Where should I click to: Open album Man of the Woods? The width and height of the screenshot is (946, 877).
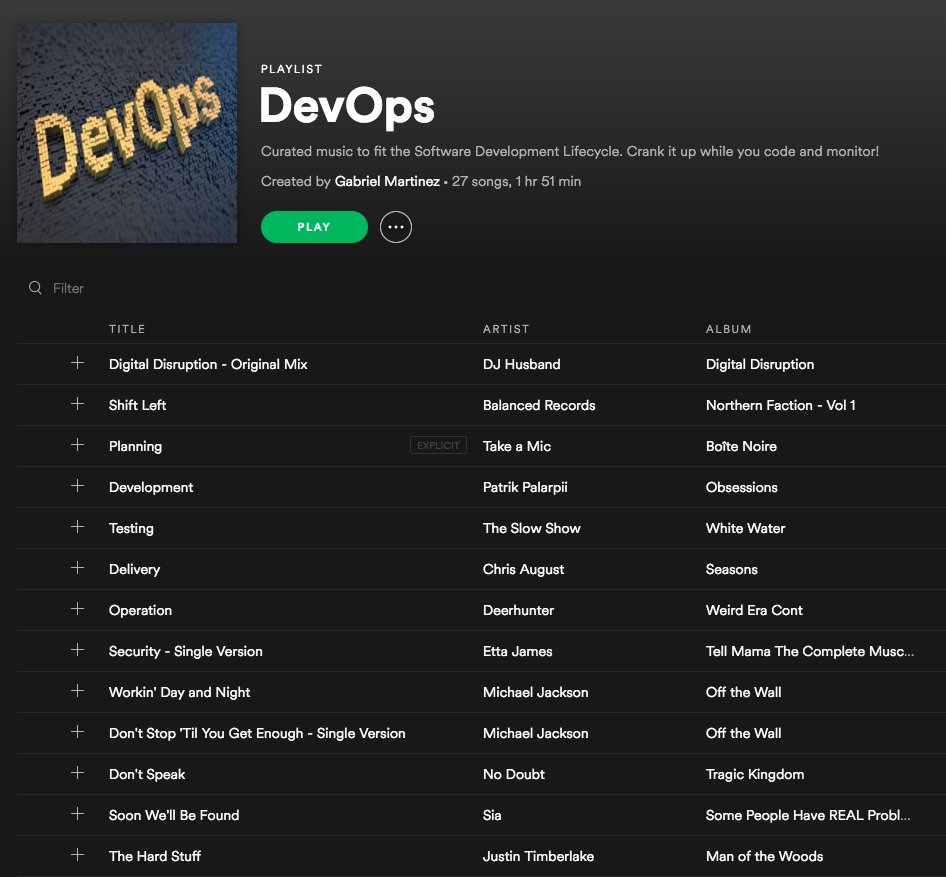point(764,856)
